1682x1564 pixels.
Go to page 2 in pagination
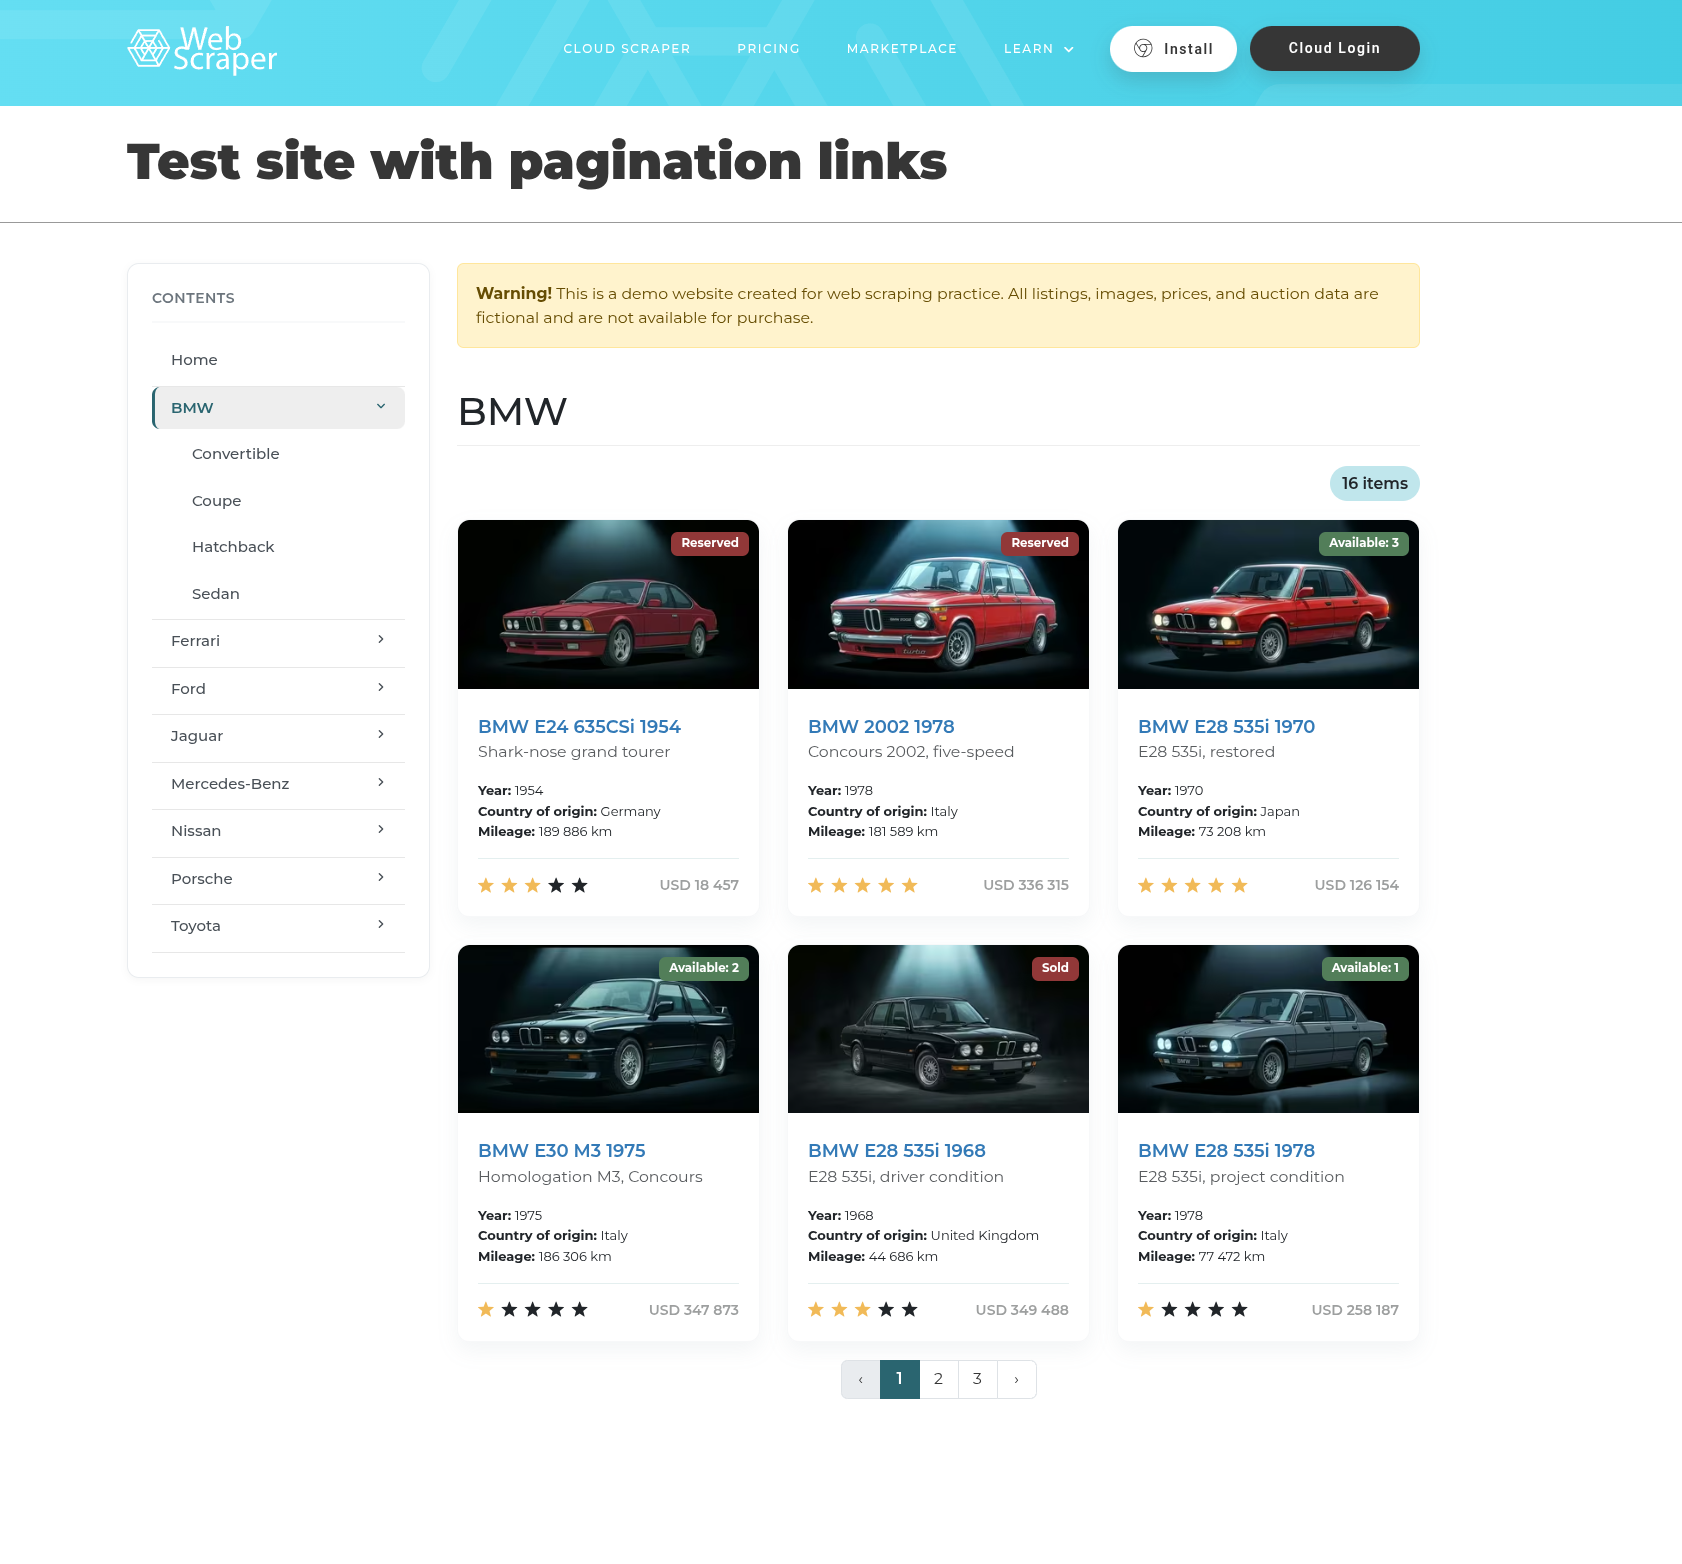[939, 1380]
